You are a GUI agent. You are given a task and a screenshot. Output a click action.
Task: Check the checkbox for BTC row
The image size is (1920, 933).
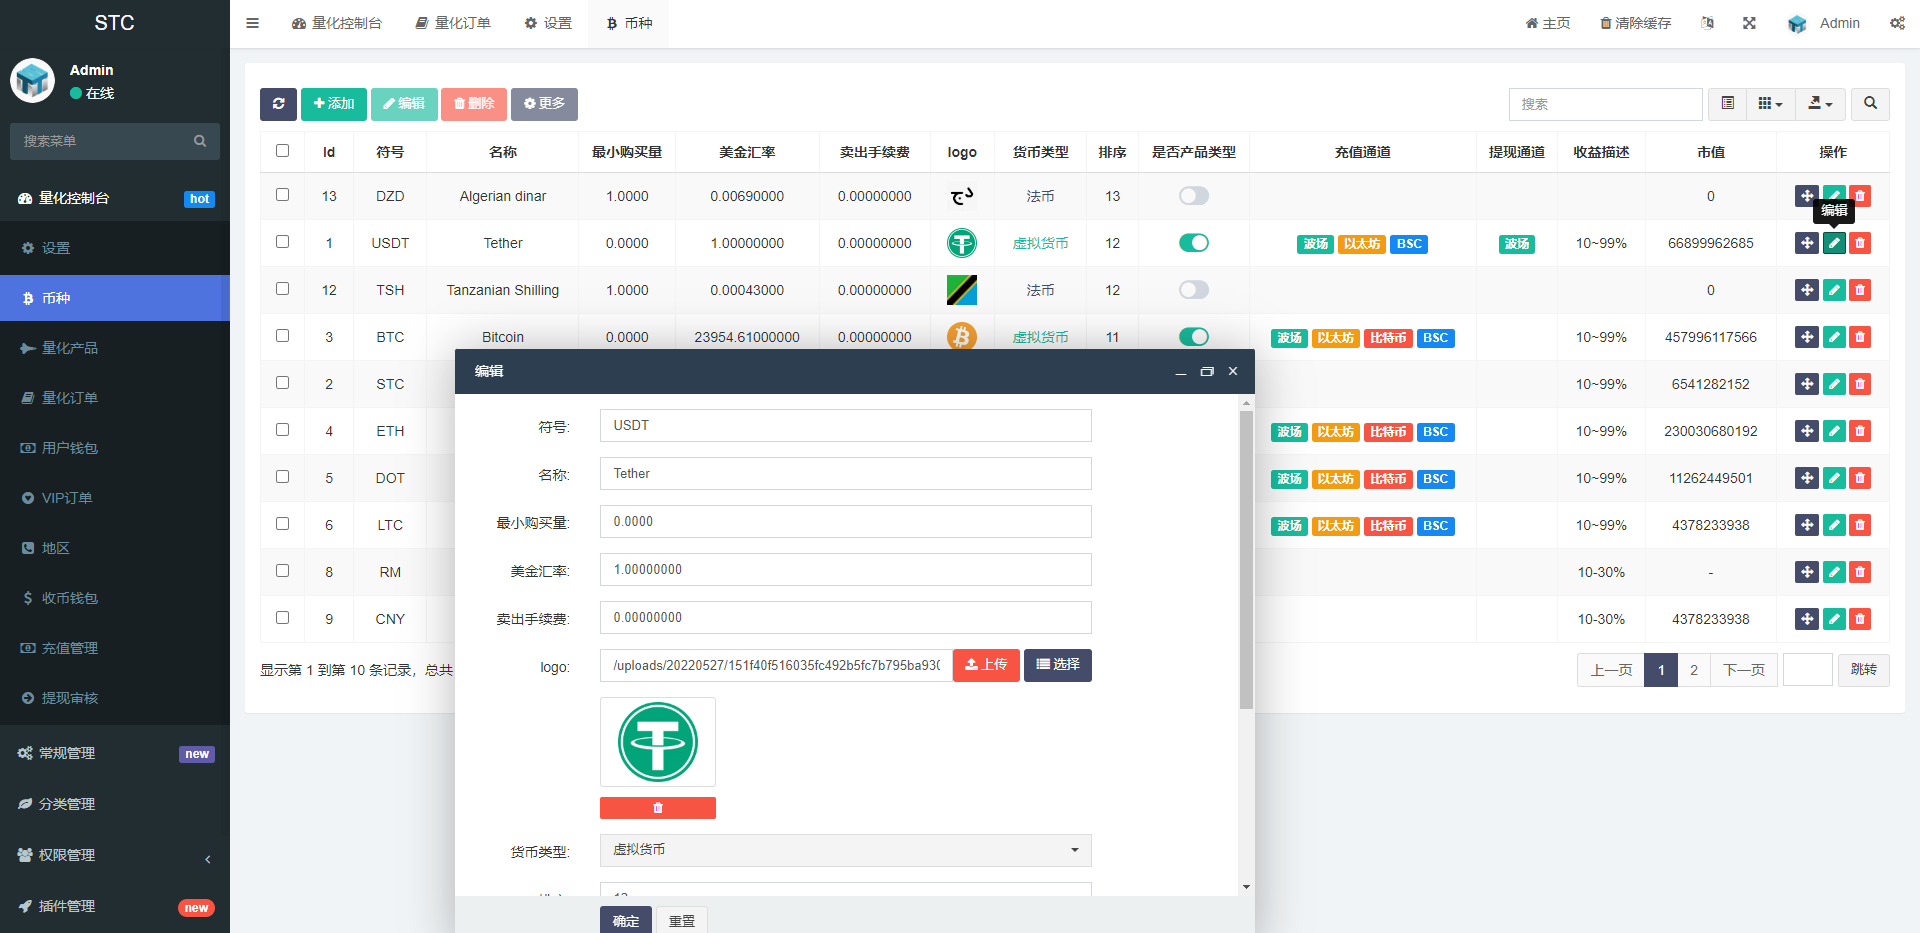[x=282, y=336]
